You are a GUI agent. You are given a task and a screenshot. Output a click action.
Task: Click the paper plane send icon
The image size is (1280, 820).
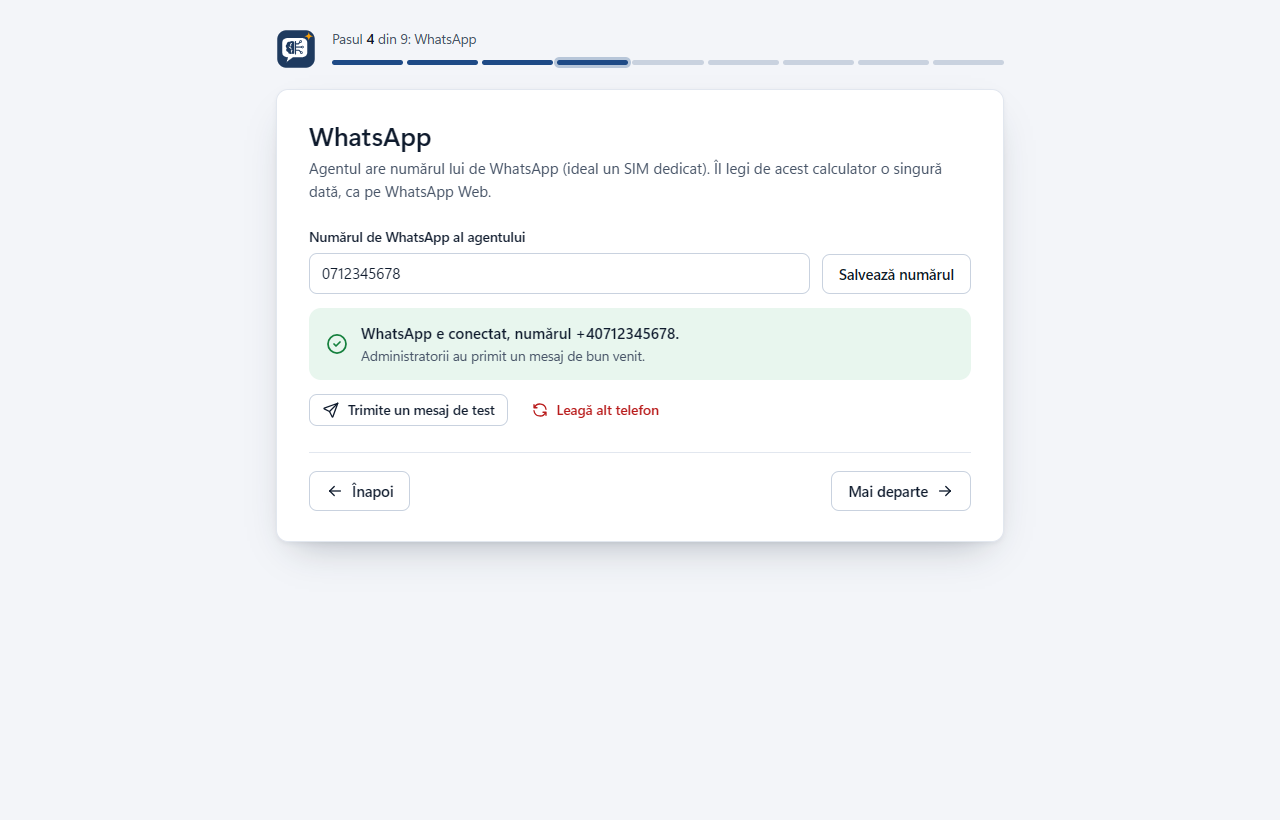[331, 410]
